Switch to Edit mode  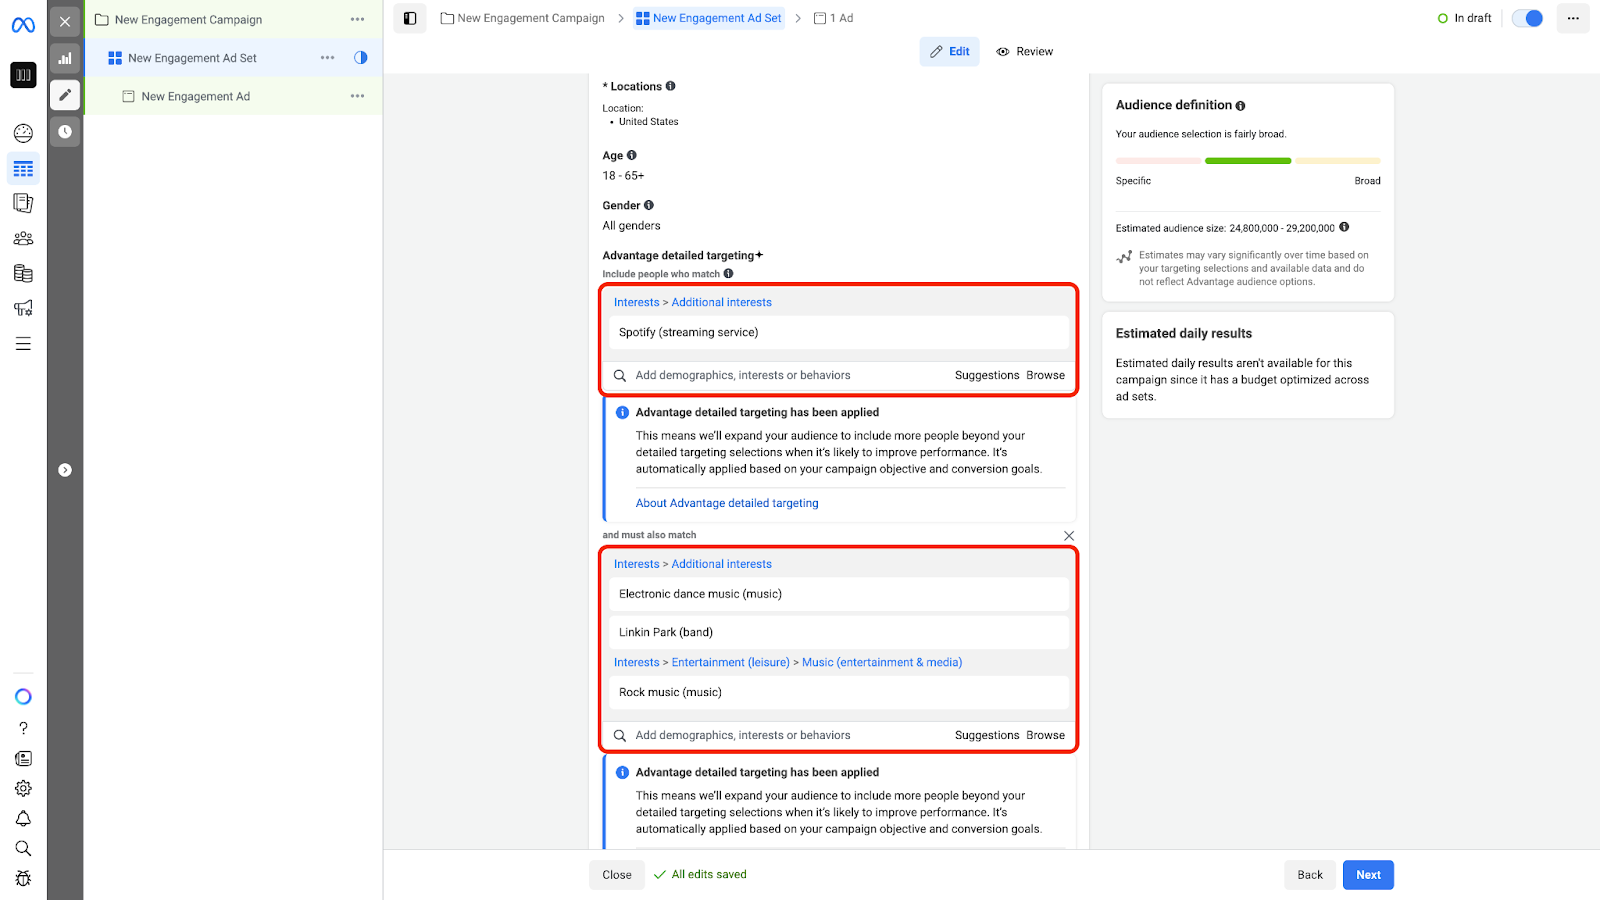pyautogui.click(x=950, y=52)
